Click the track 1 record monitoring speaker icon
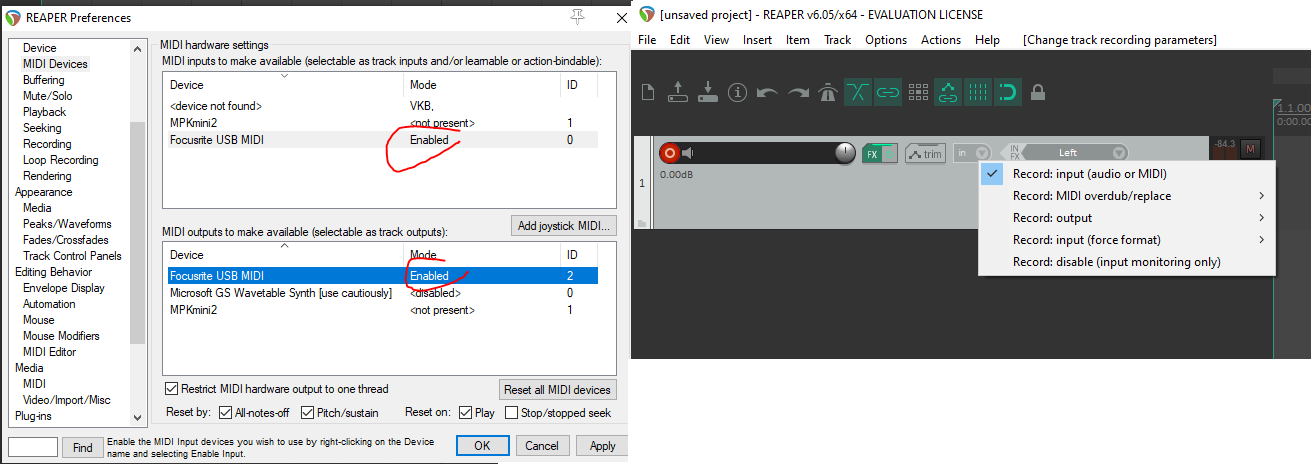 (x=688, y=153)
